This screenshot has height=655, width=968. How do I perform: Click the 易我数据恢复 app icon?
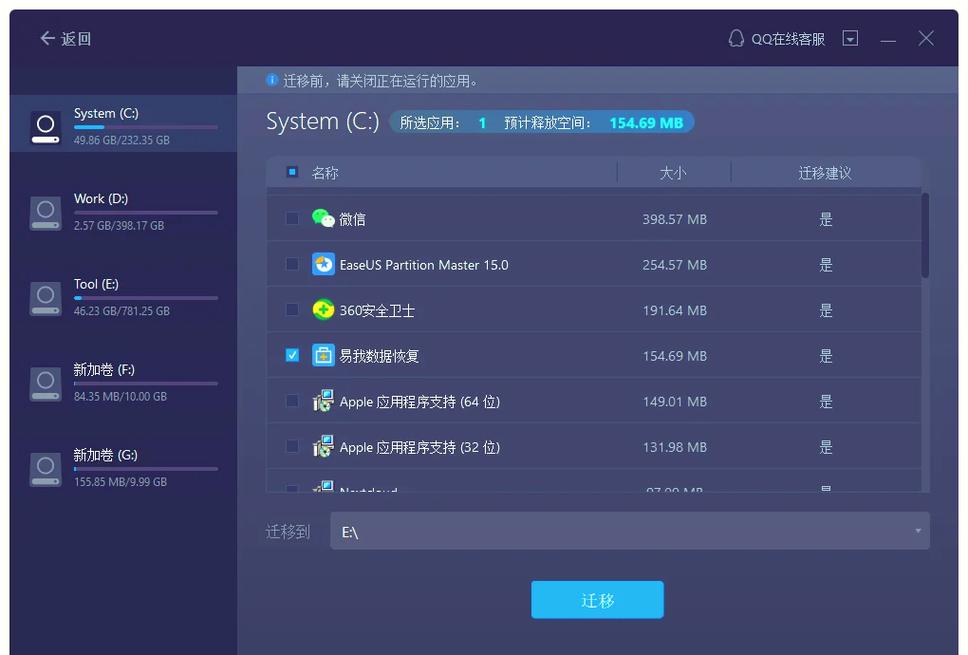click(323, 355)
